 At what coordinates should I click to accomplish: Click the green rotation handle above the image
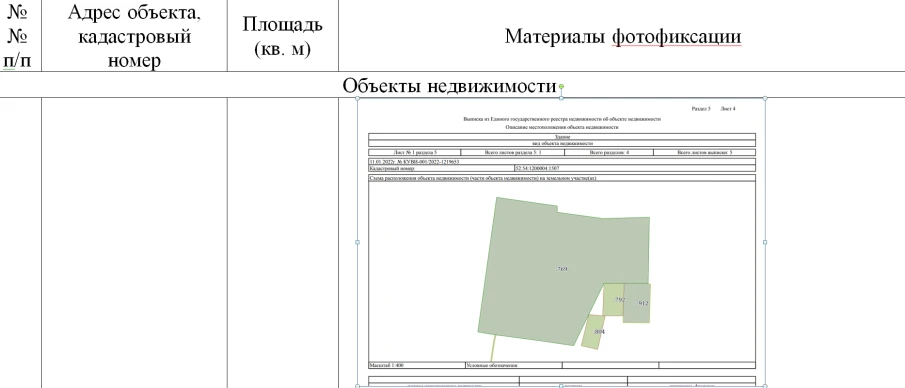(x=561, y=87)
